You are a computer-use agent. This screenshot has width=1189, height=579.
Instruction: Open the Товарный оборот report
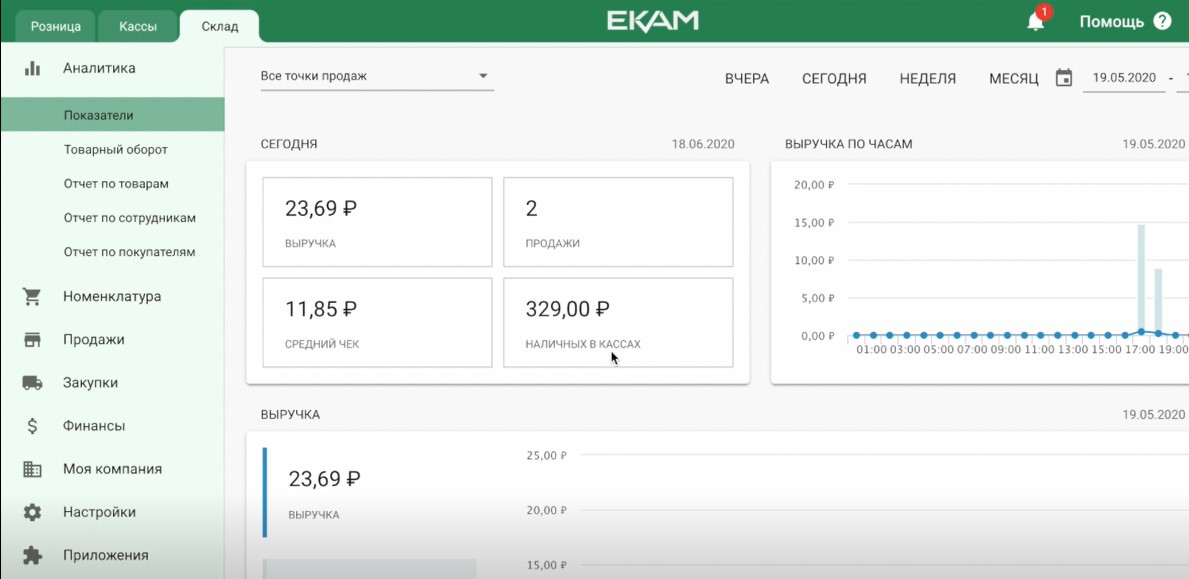(115, 150)
